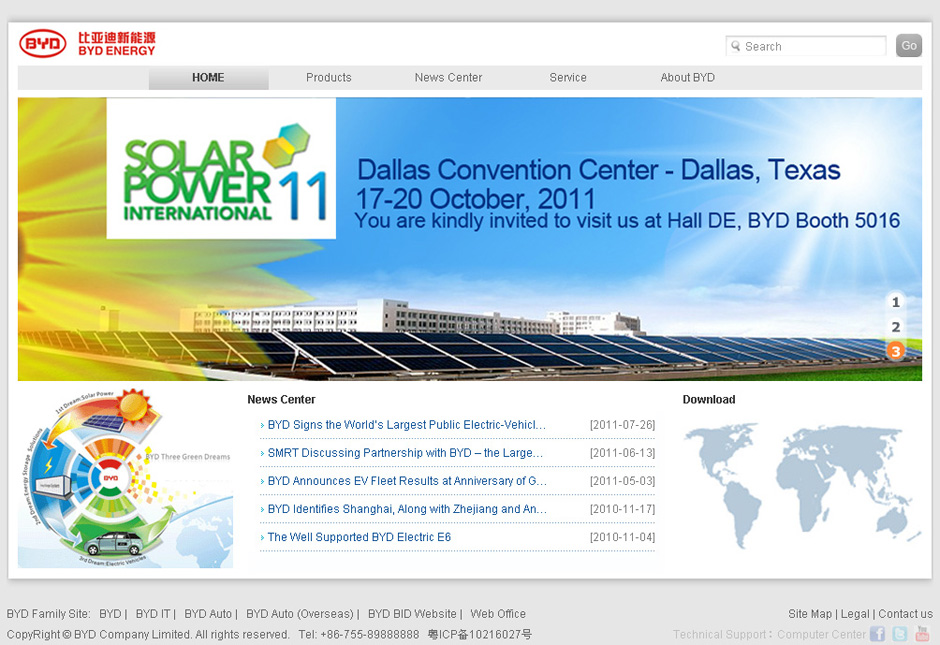Click the CopyRight BYD Company Limited text
Screen dimensions: 940x645
[x=148, y=635]
